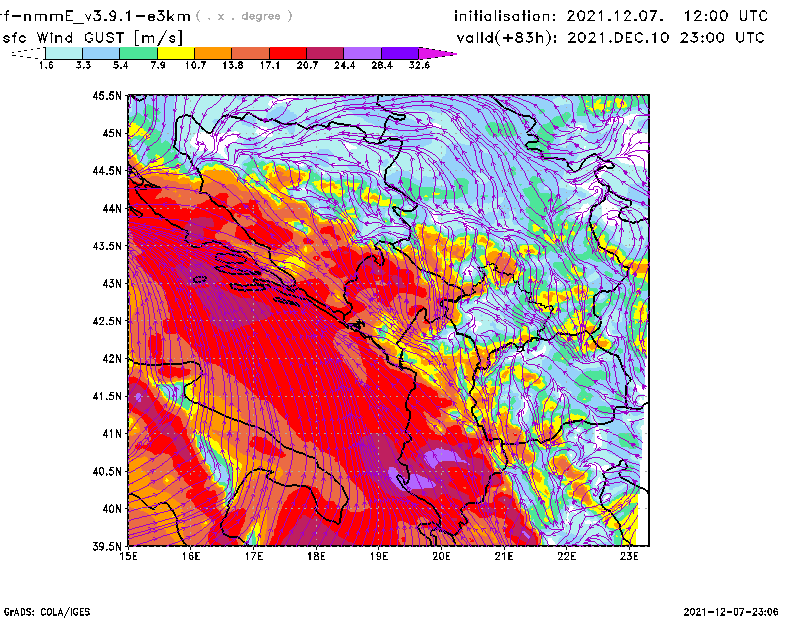Click the '10.7' colorbar value

coord(195,65)
